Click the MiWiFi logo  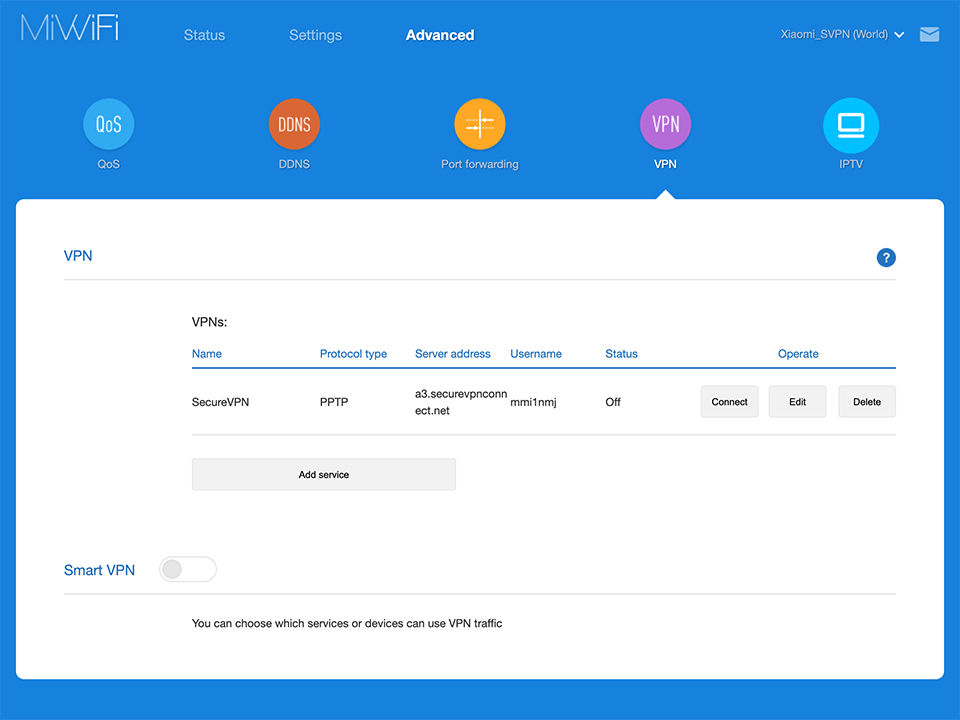click(x=70, y=30)
